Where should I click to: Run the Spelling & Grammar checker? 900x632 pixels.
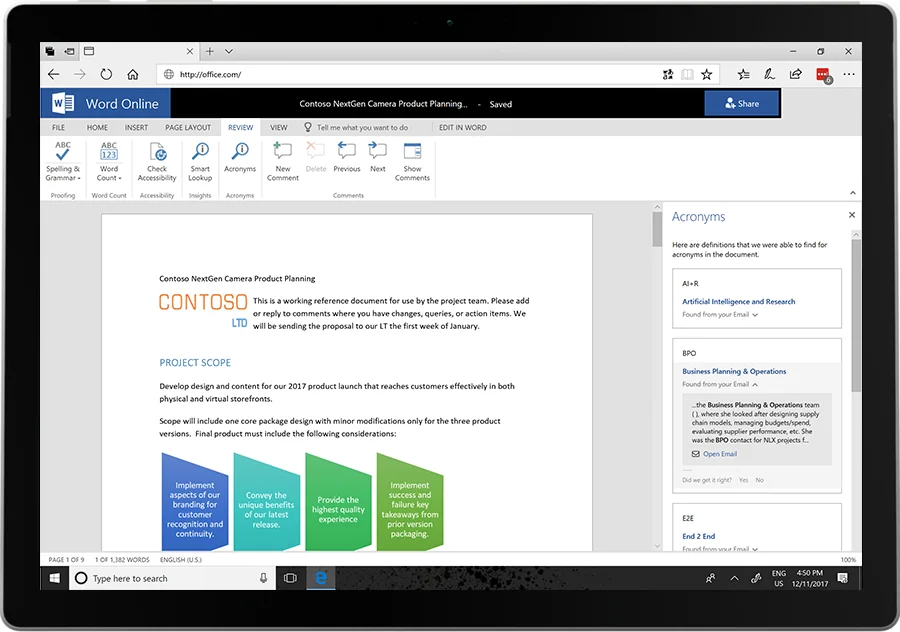click(62, 162)
